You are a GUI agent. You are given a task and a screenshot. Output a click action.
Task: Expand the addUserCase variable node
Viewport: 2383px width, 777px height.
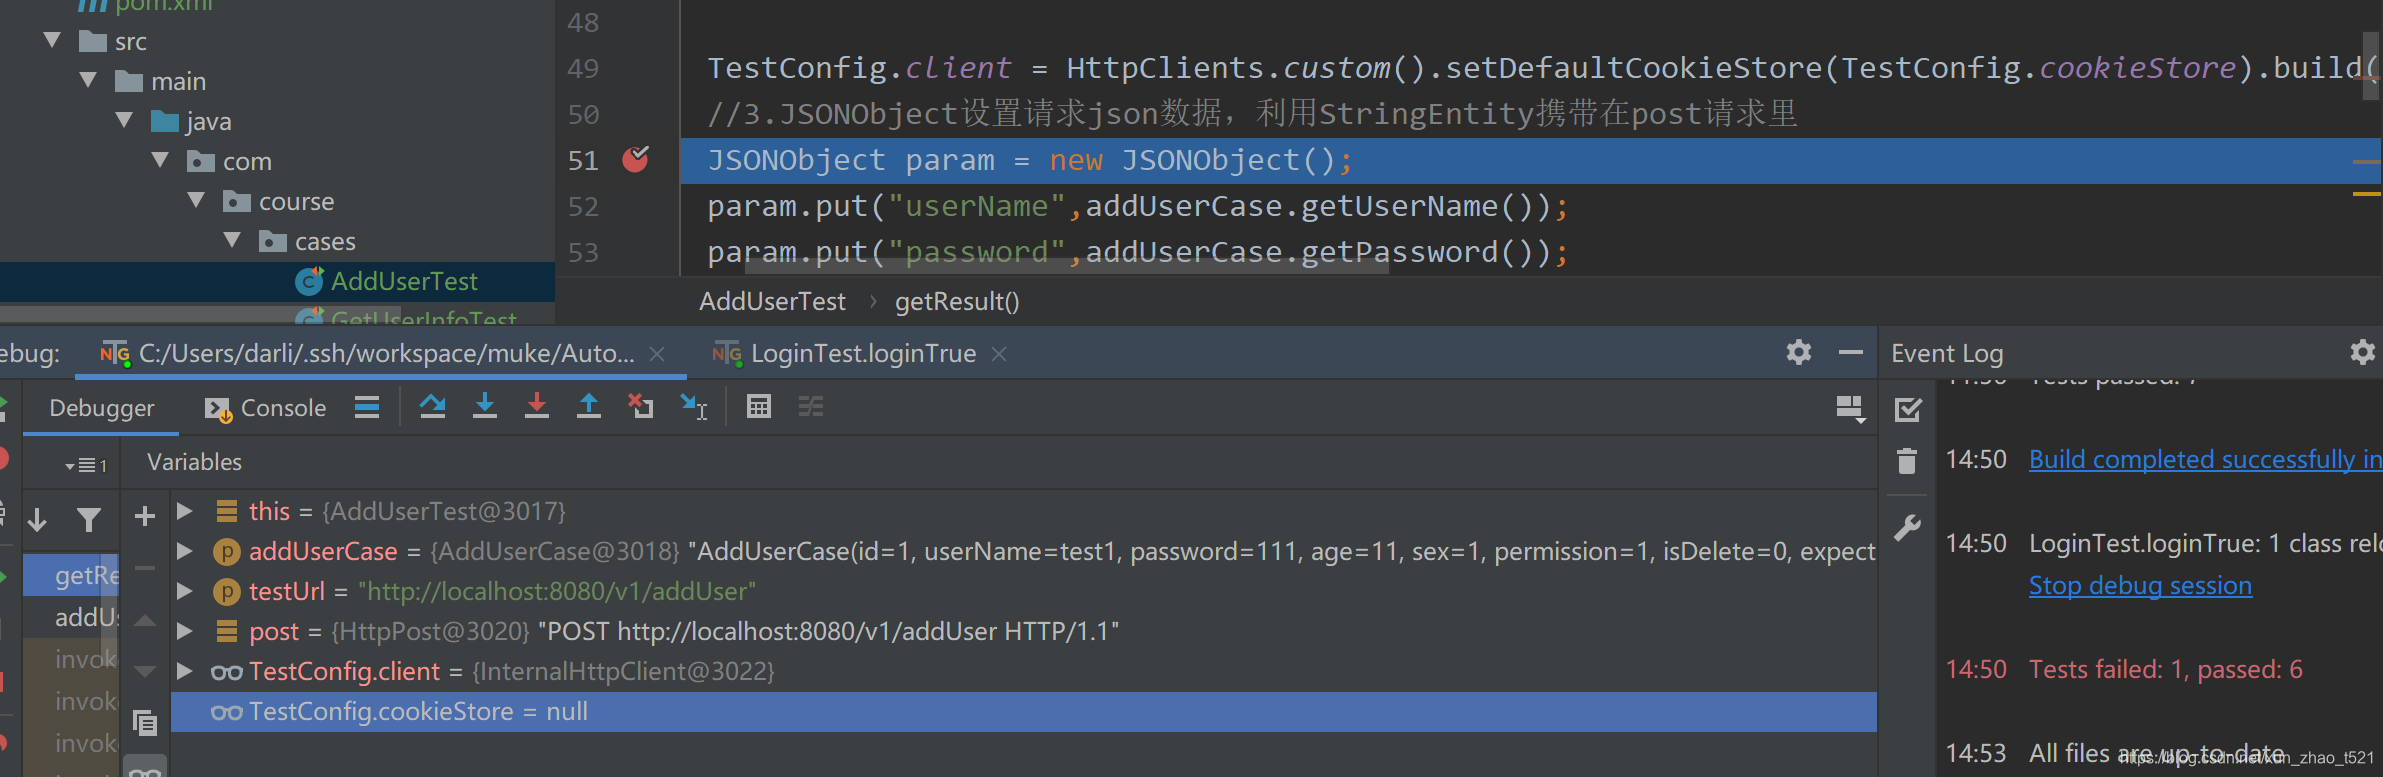184,551
